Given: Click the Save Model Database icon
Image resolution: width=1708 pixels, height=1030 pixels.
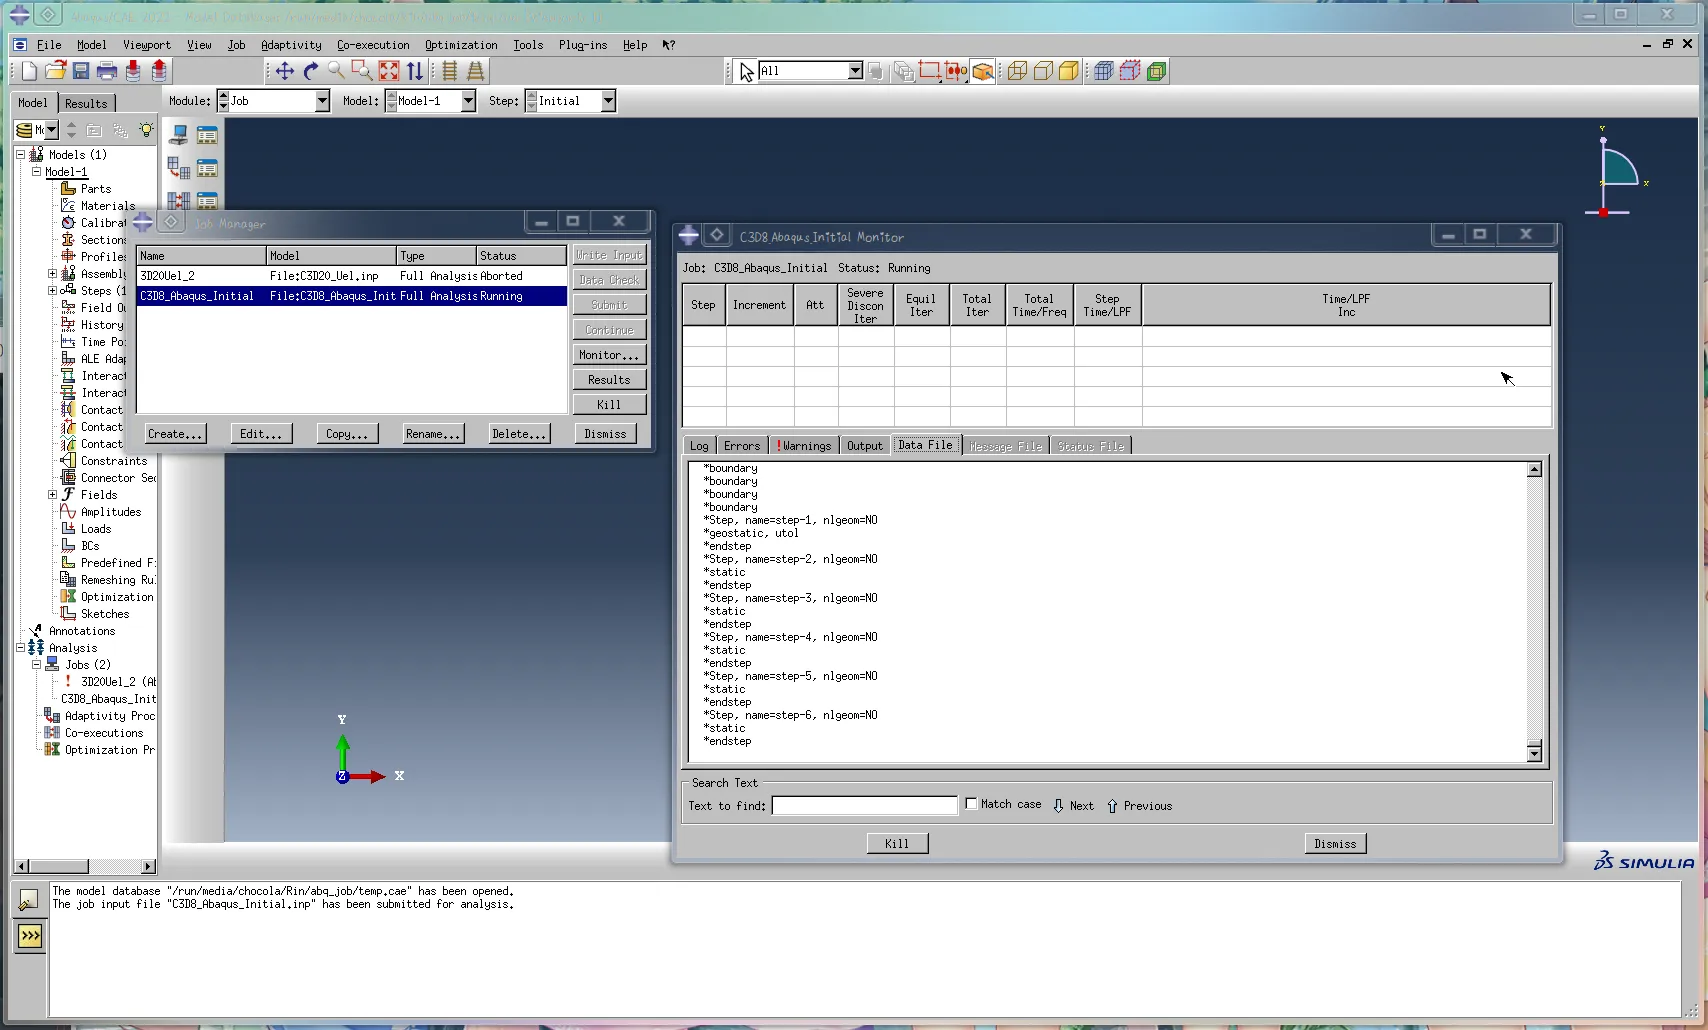Looking at the screenshot, I should tap(81, 71).
